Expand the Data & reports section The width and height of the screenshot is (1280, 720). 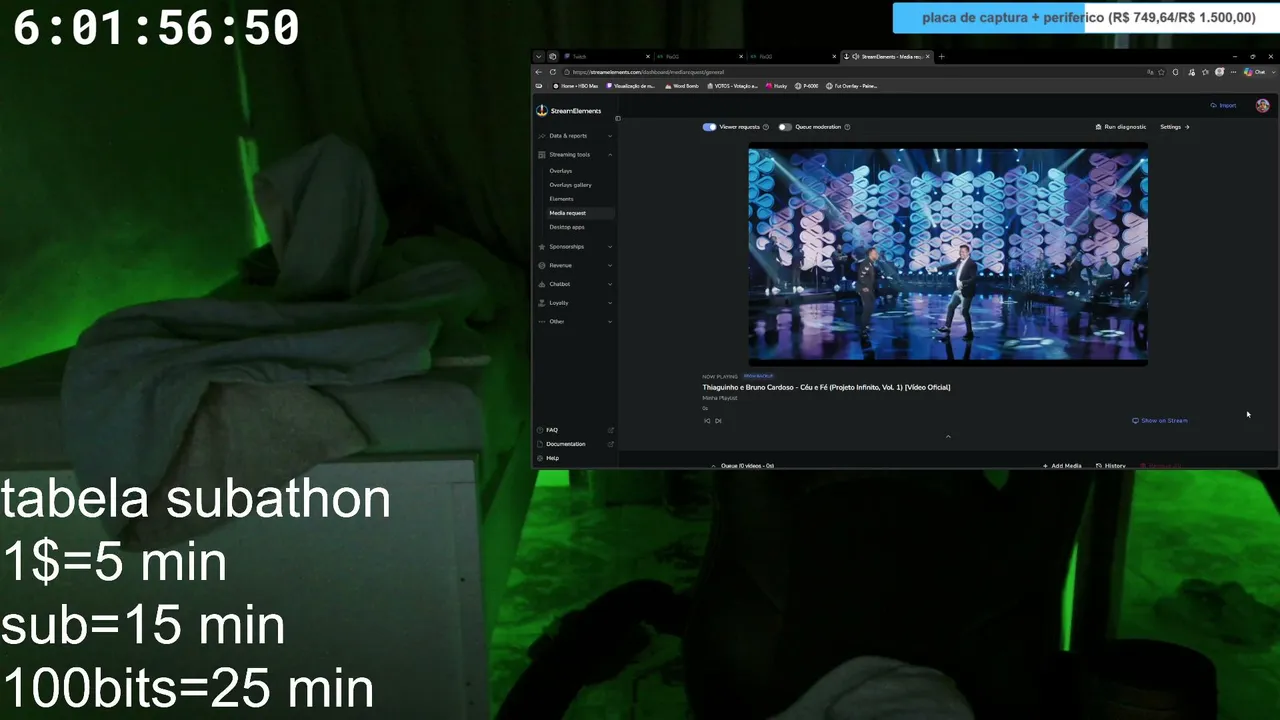(x=575, y=136)
